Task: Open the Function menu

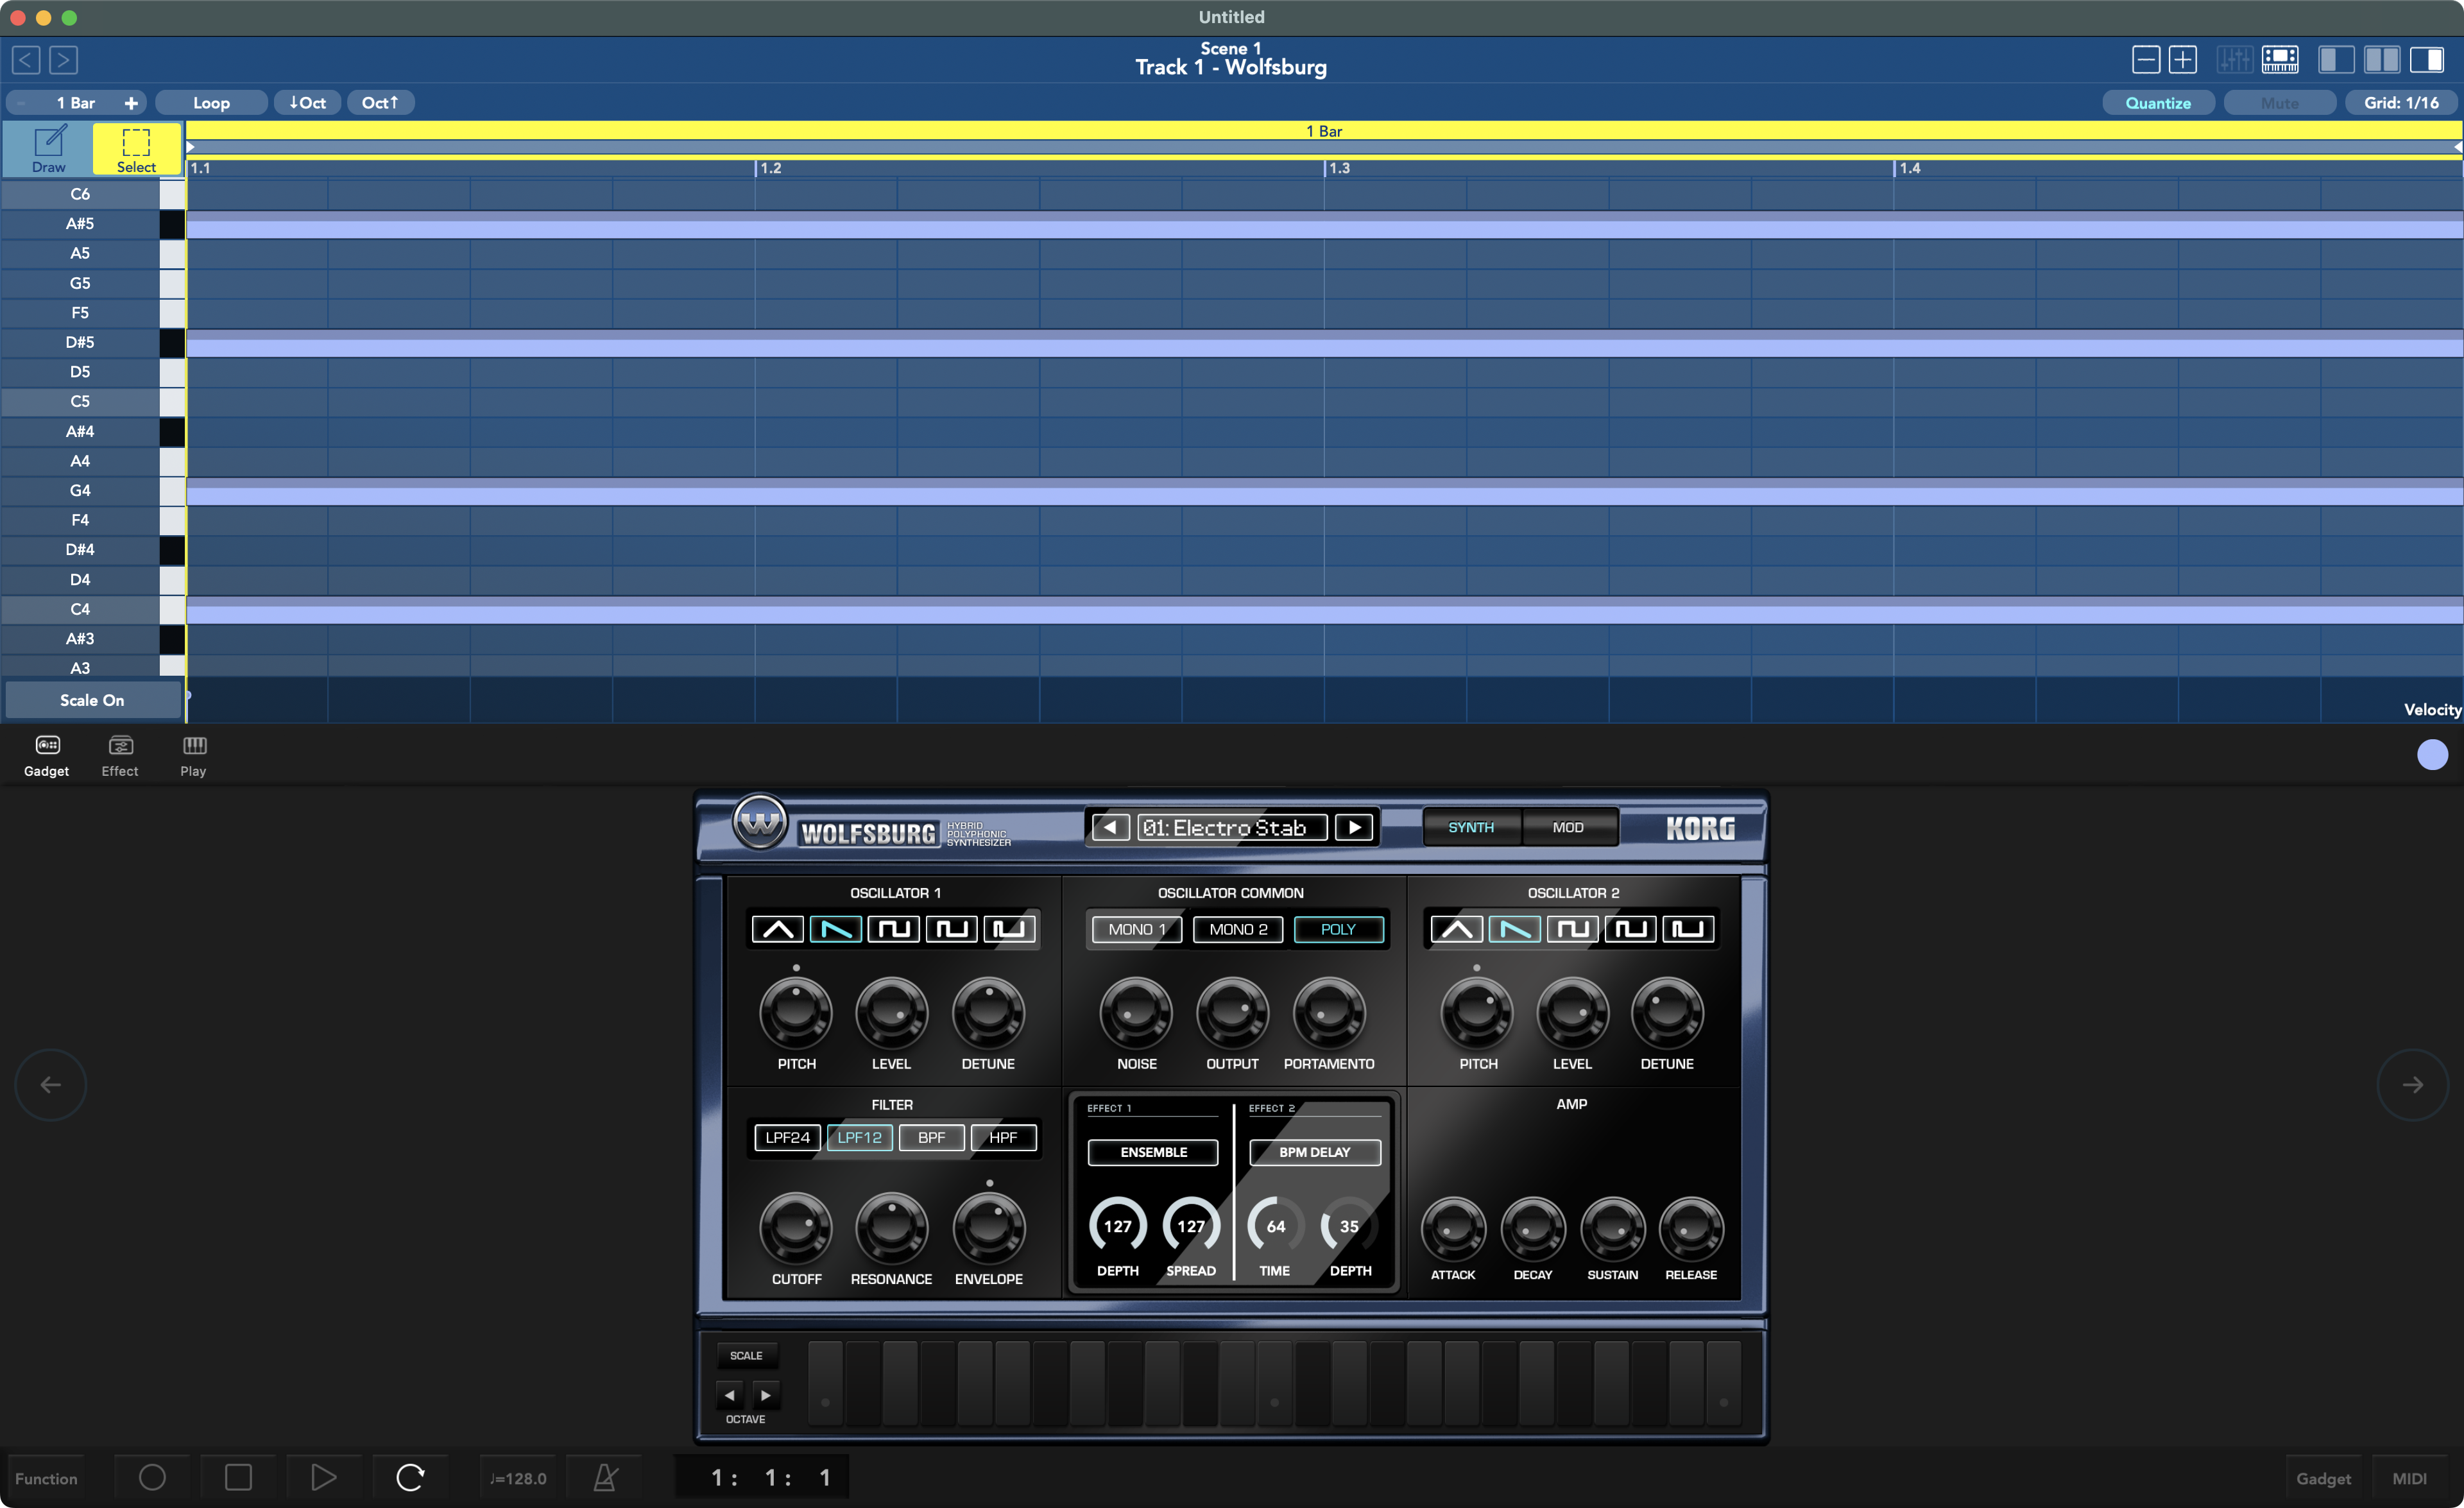Action: tap(46, 1478)
